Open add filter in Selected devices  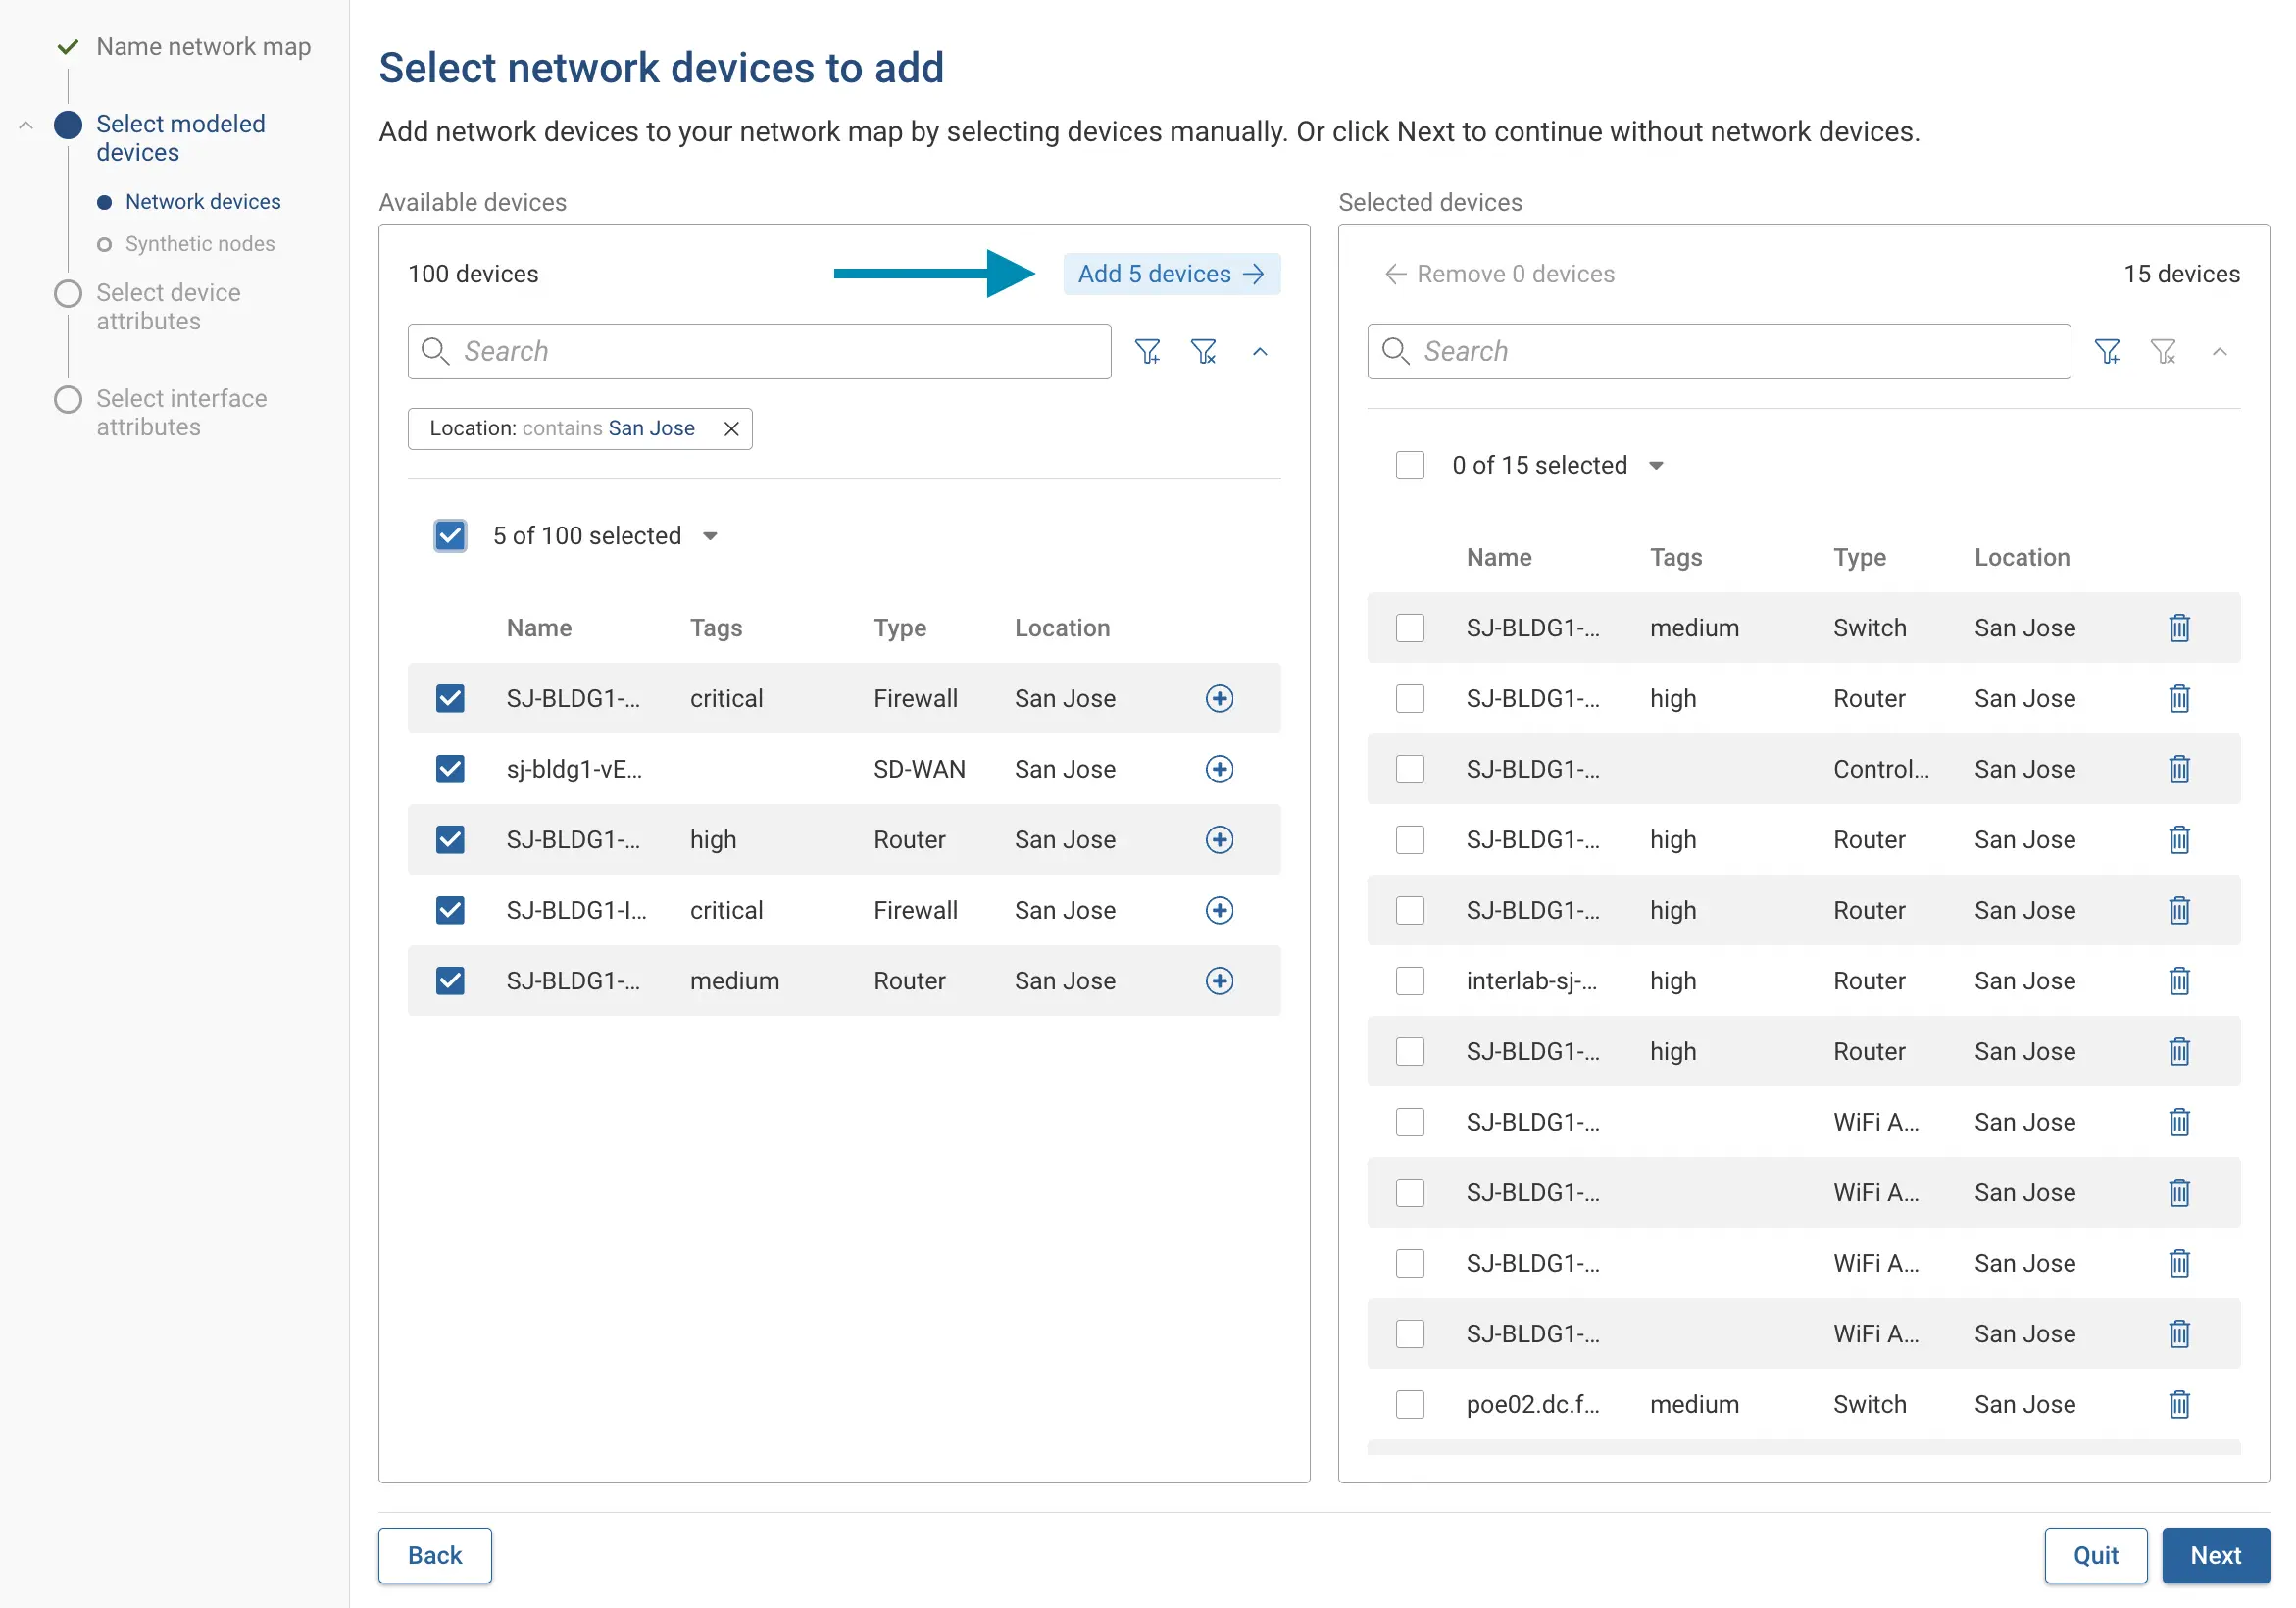click(x=2107, y=351)
